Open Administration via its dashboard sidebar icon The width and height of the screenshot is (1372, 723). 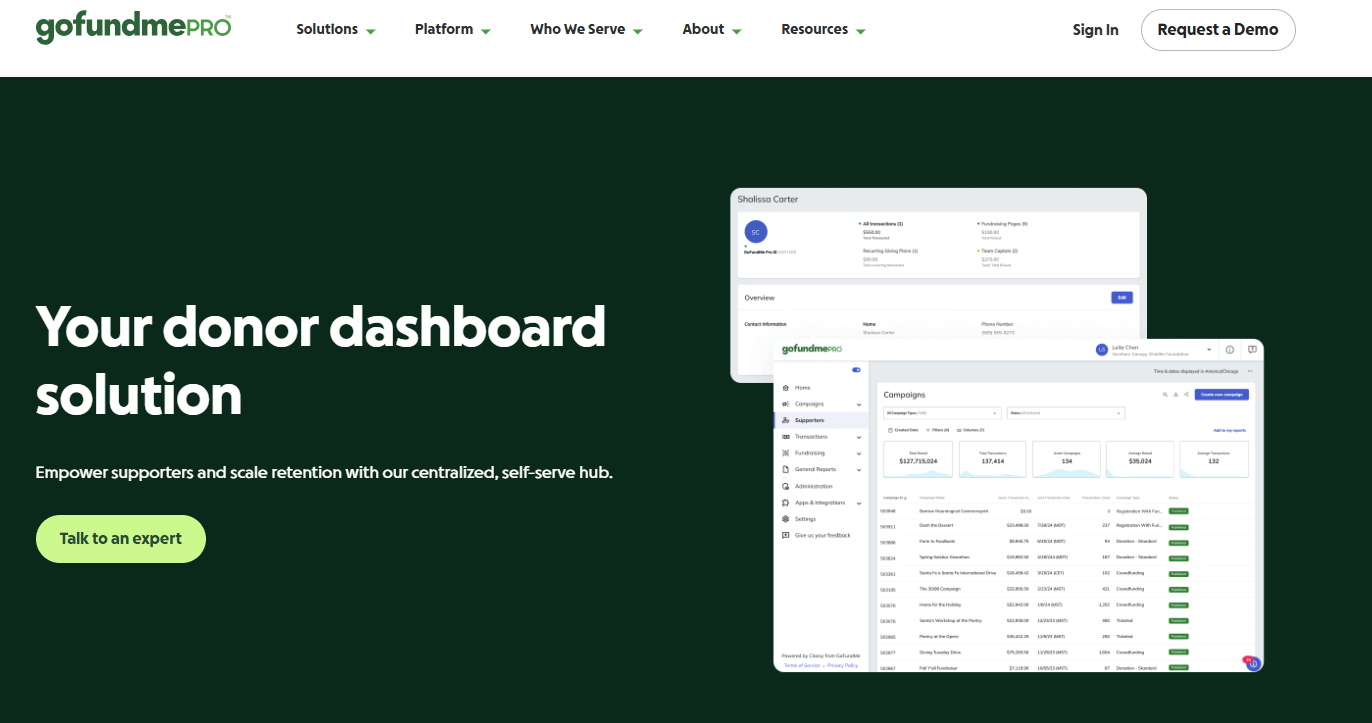pyautogui.click(x=786, y=486)
